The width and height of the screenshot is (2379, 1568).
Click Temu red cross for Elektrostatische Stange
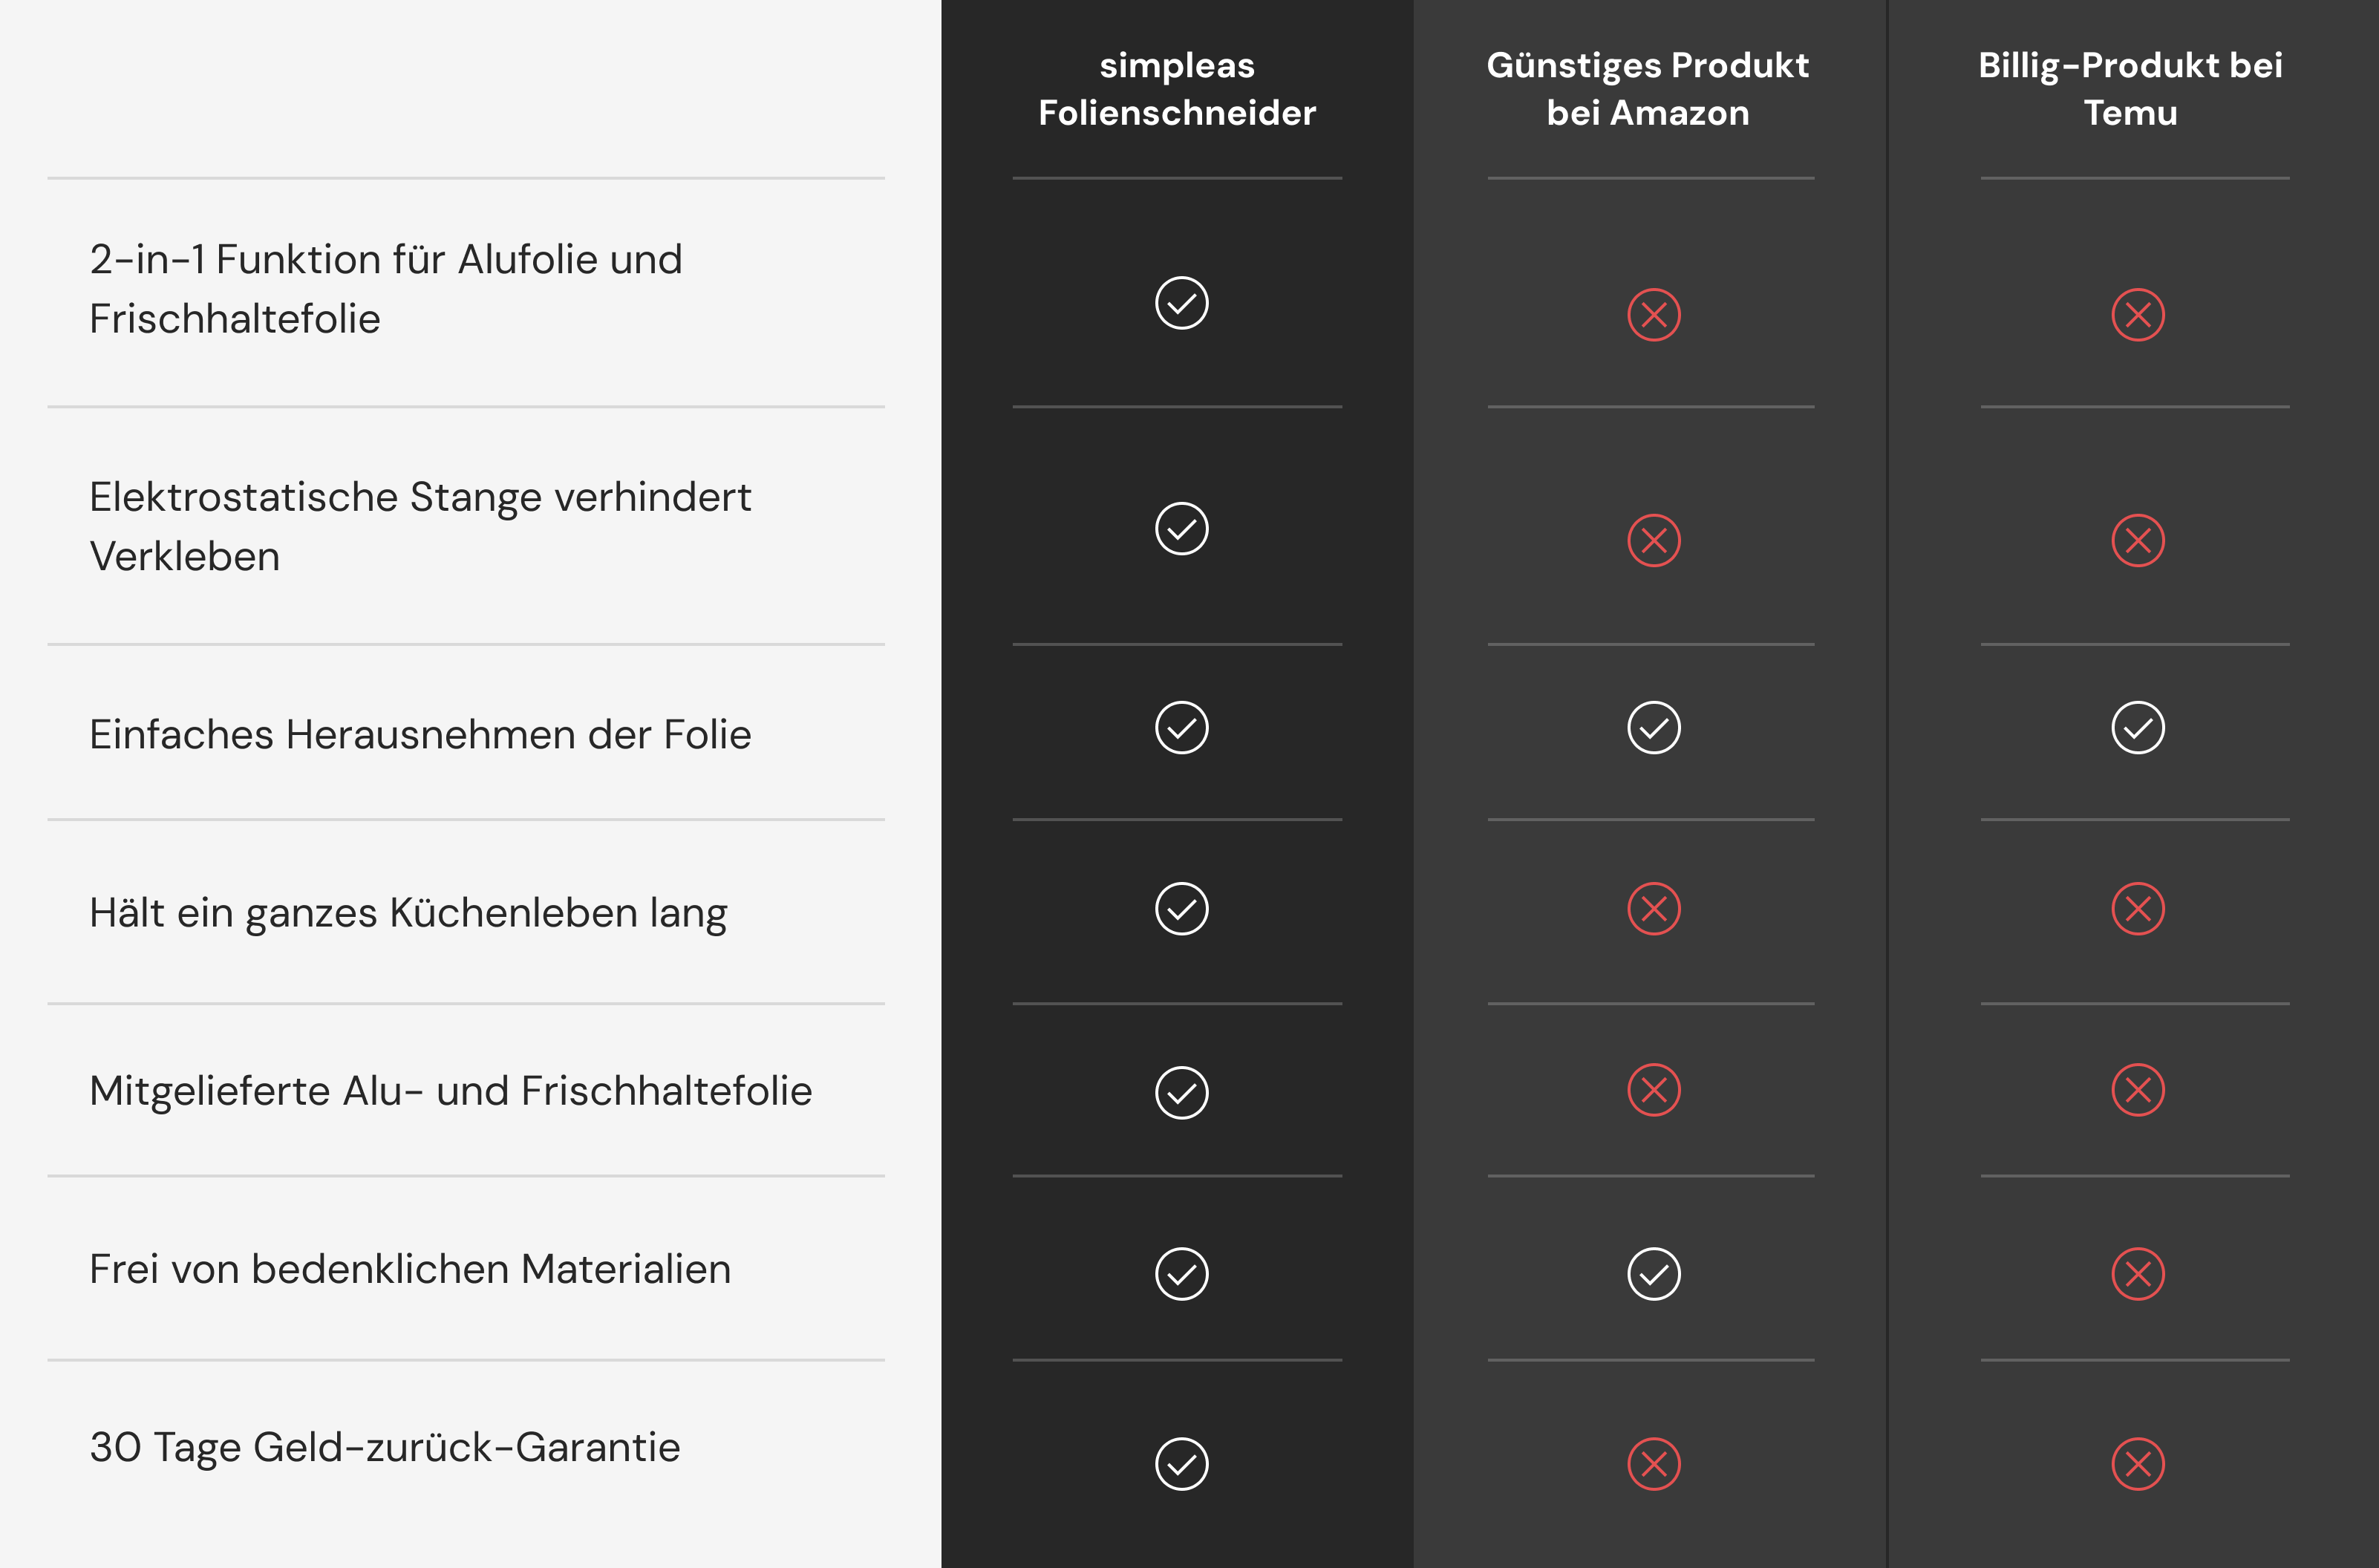[2137, 541]
